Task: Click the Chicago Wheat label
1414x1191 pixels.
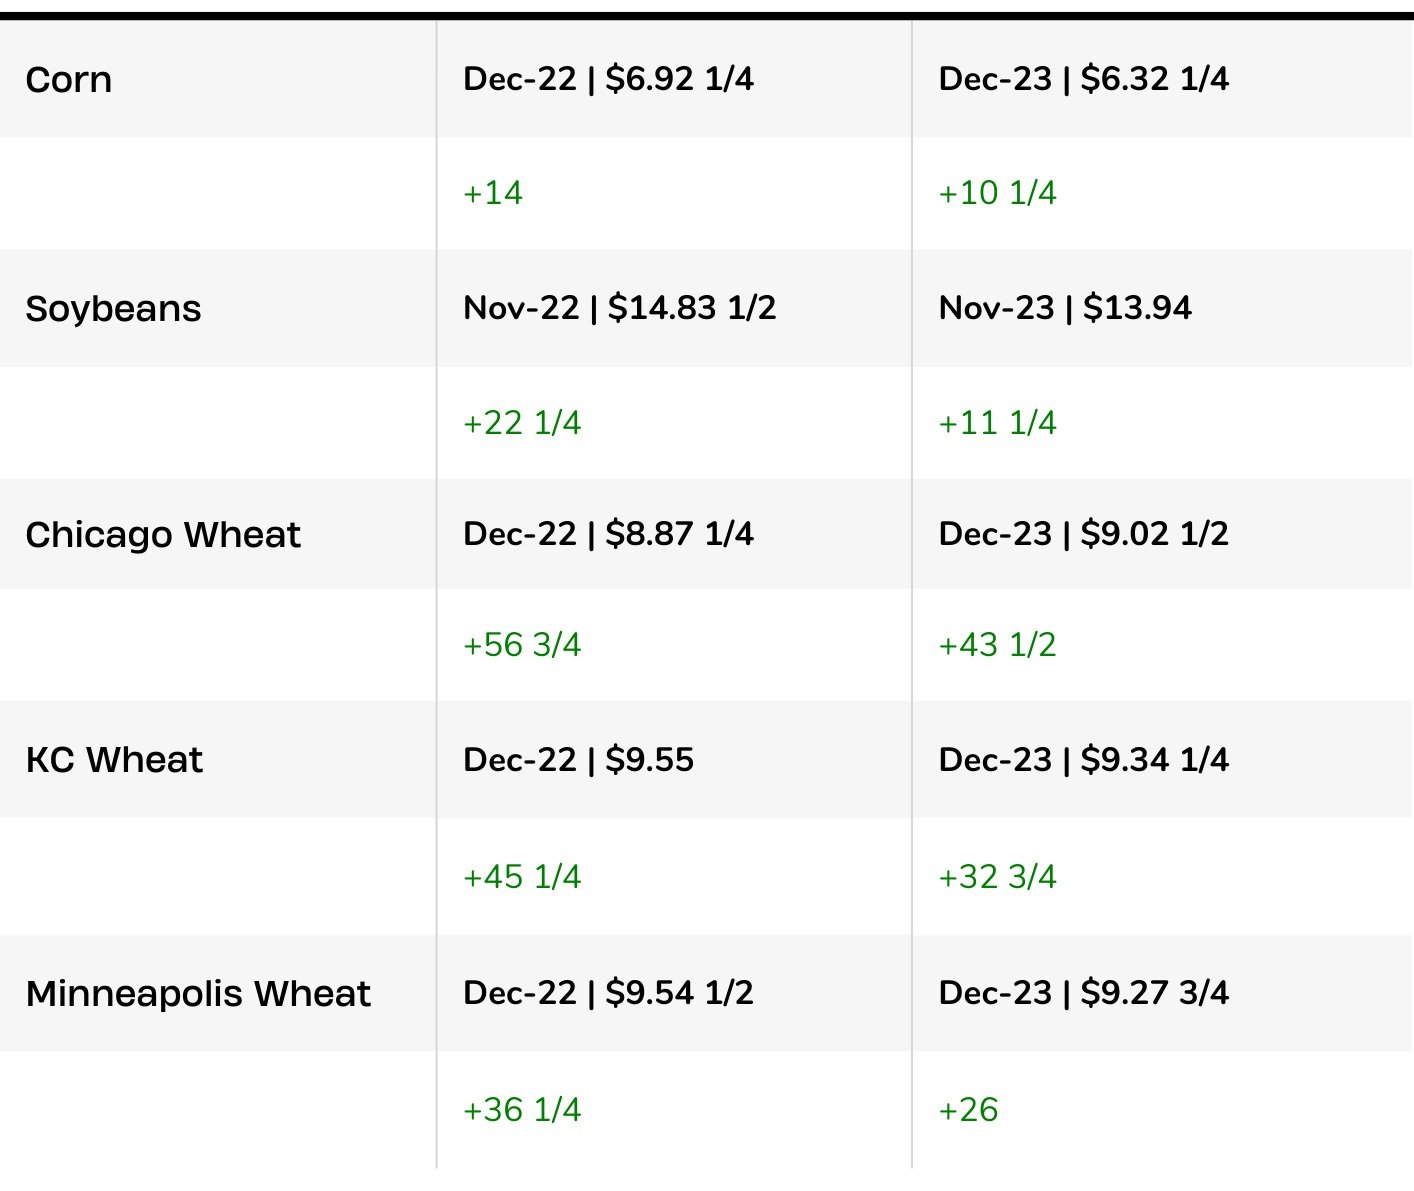Action: pos(163,535)
